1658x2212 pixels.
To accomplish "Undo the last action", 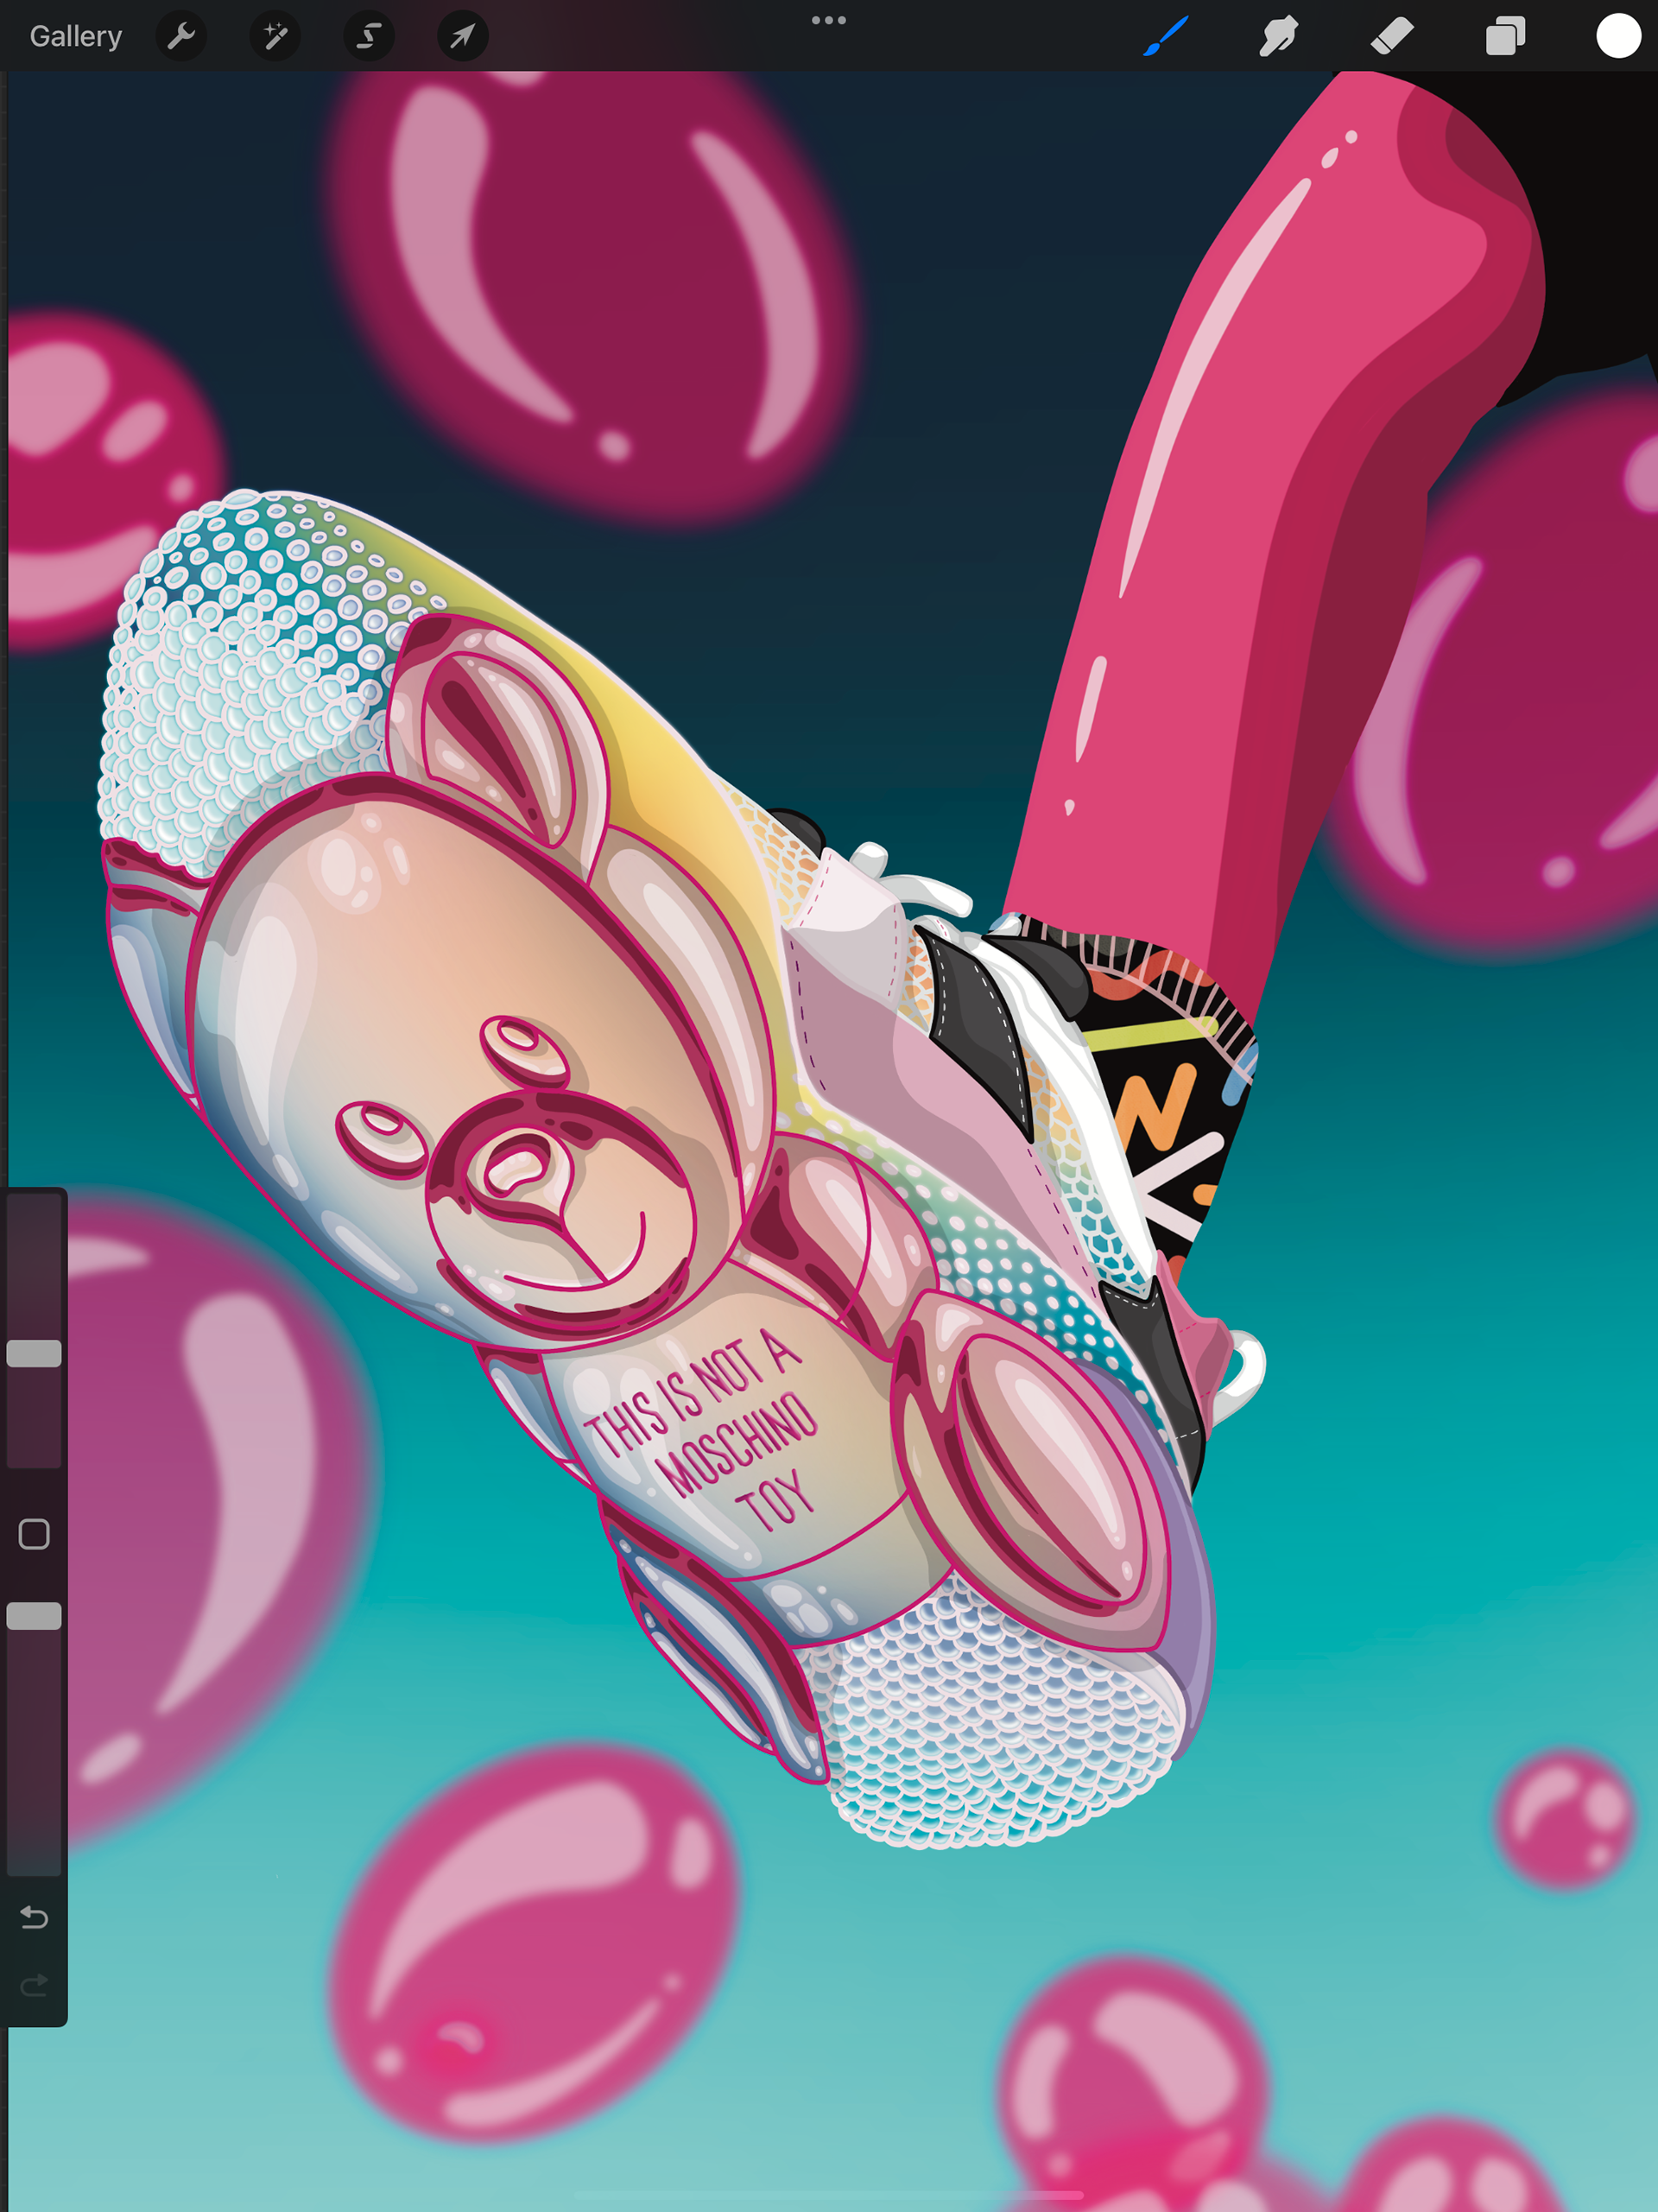I will [34, 1917].
